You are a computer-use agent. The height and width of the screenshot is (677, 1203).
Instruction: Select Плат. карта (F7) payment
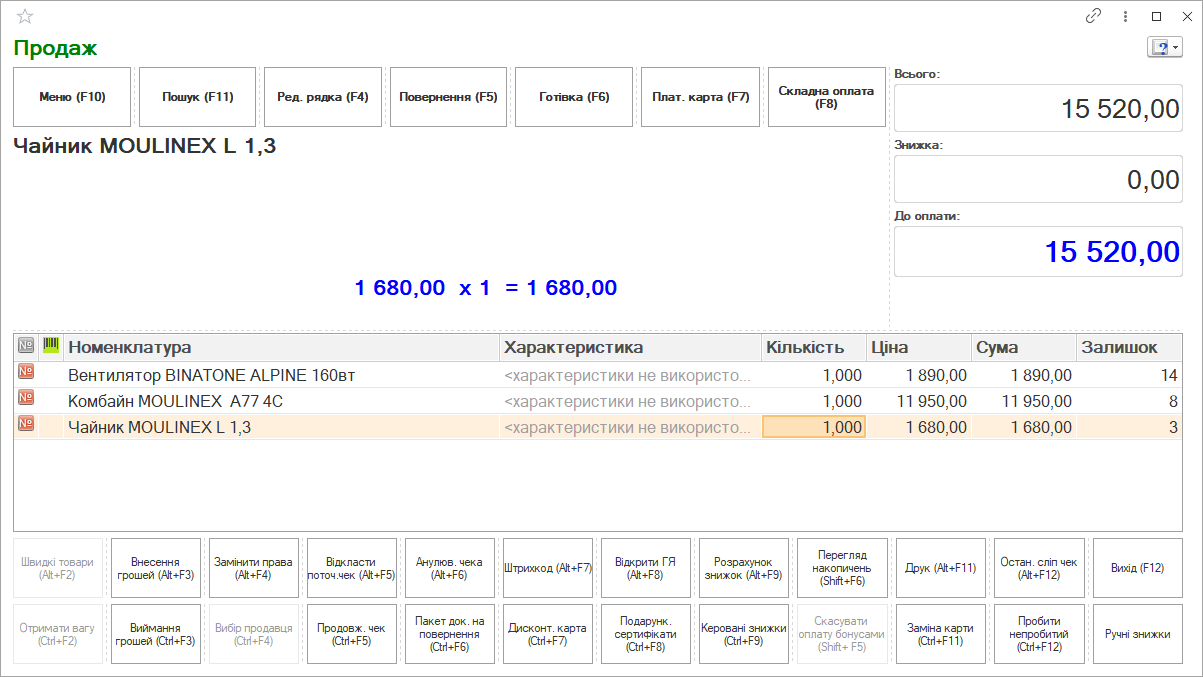point(700,97)
